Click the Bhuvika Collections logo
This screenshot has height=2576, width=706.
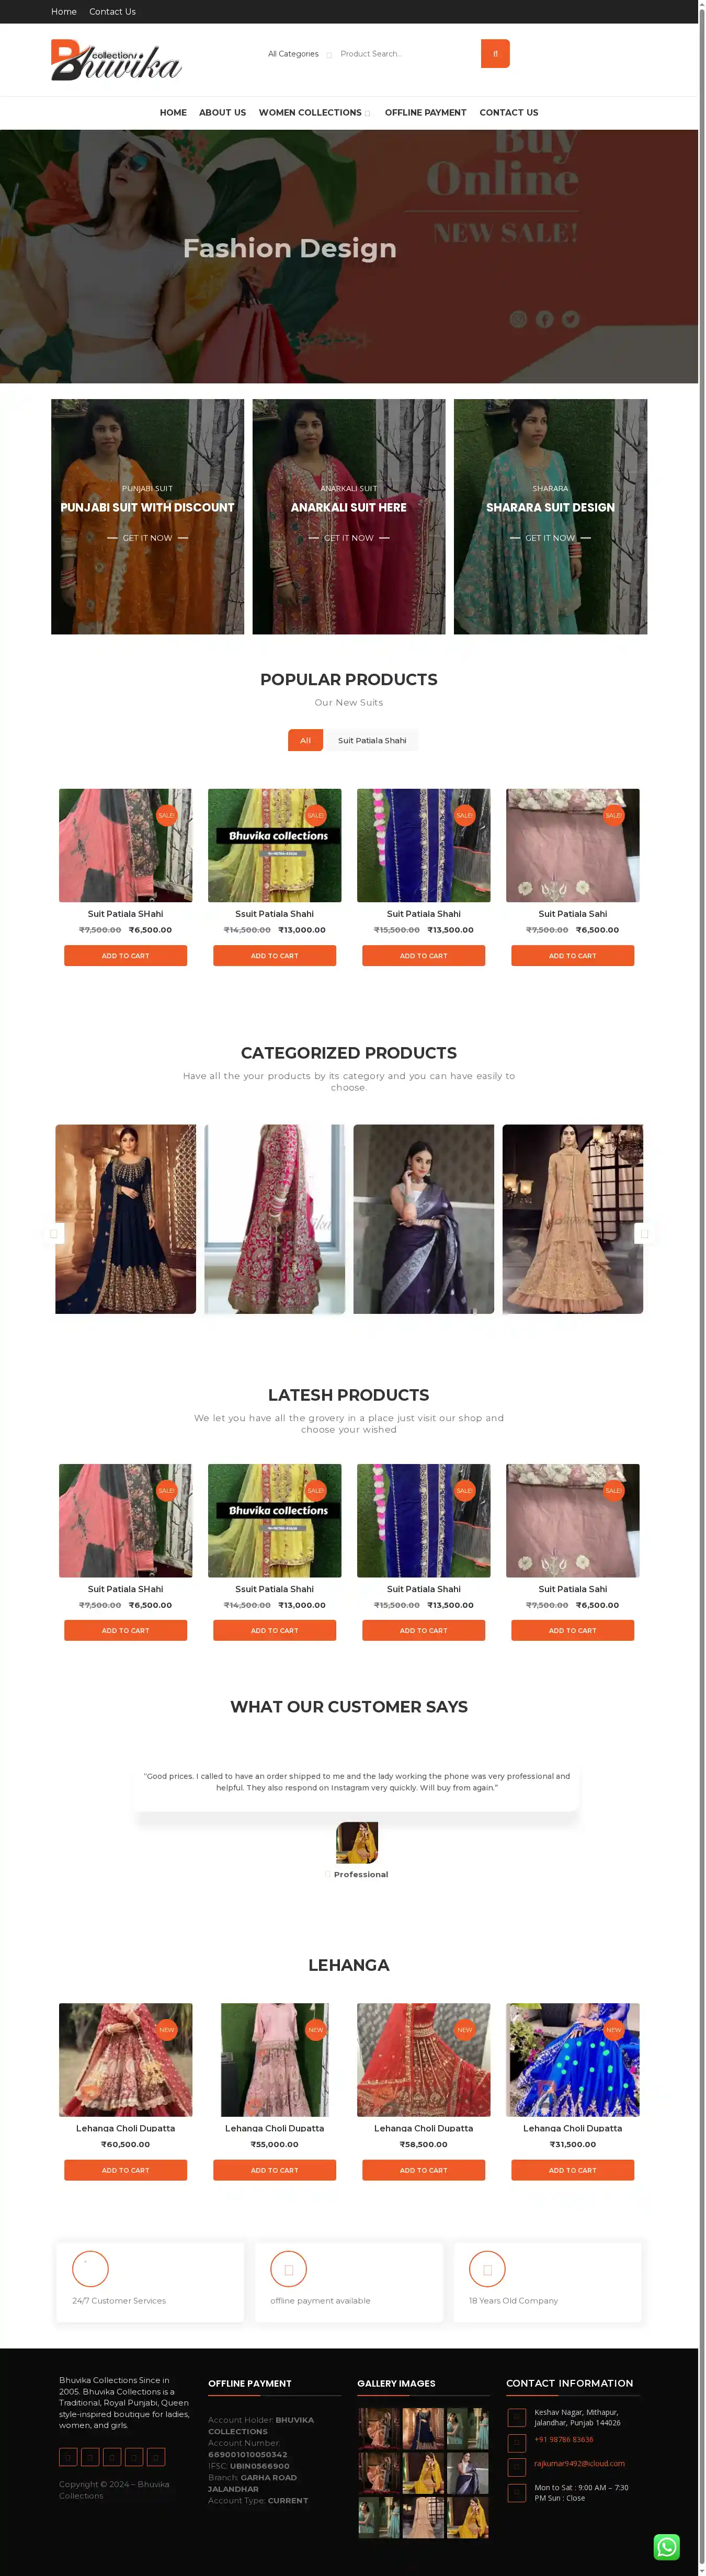pos(116,60)
